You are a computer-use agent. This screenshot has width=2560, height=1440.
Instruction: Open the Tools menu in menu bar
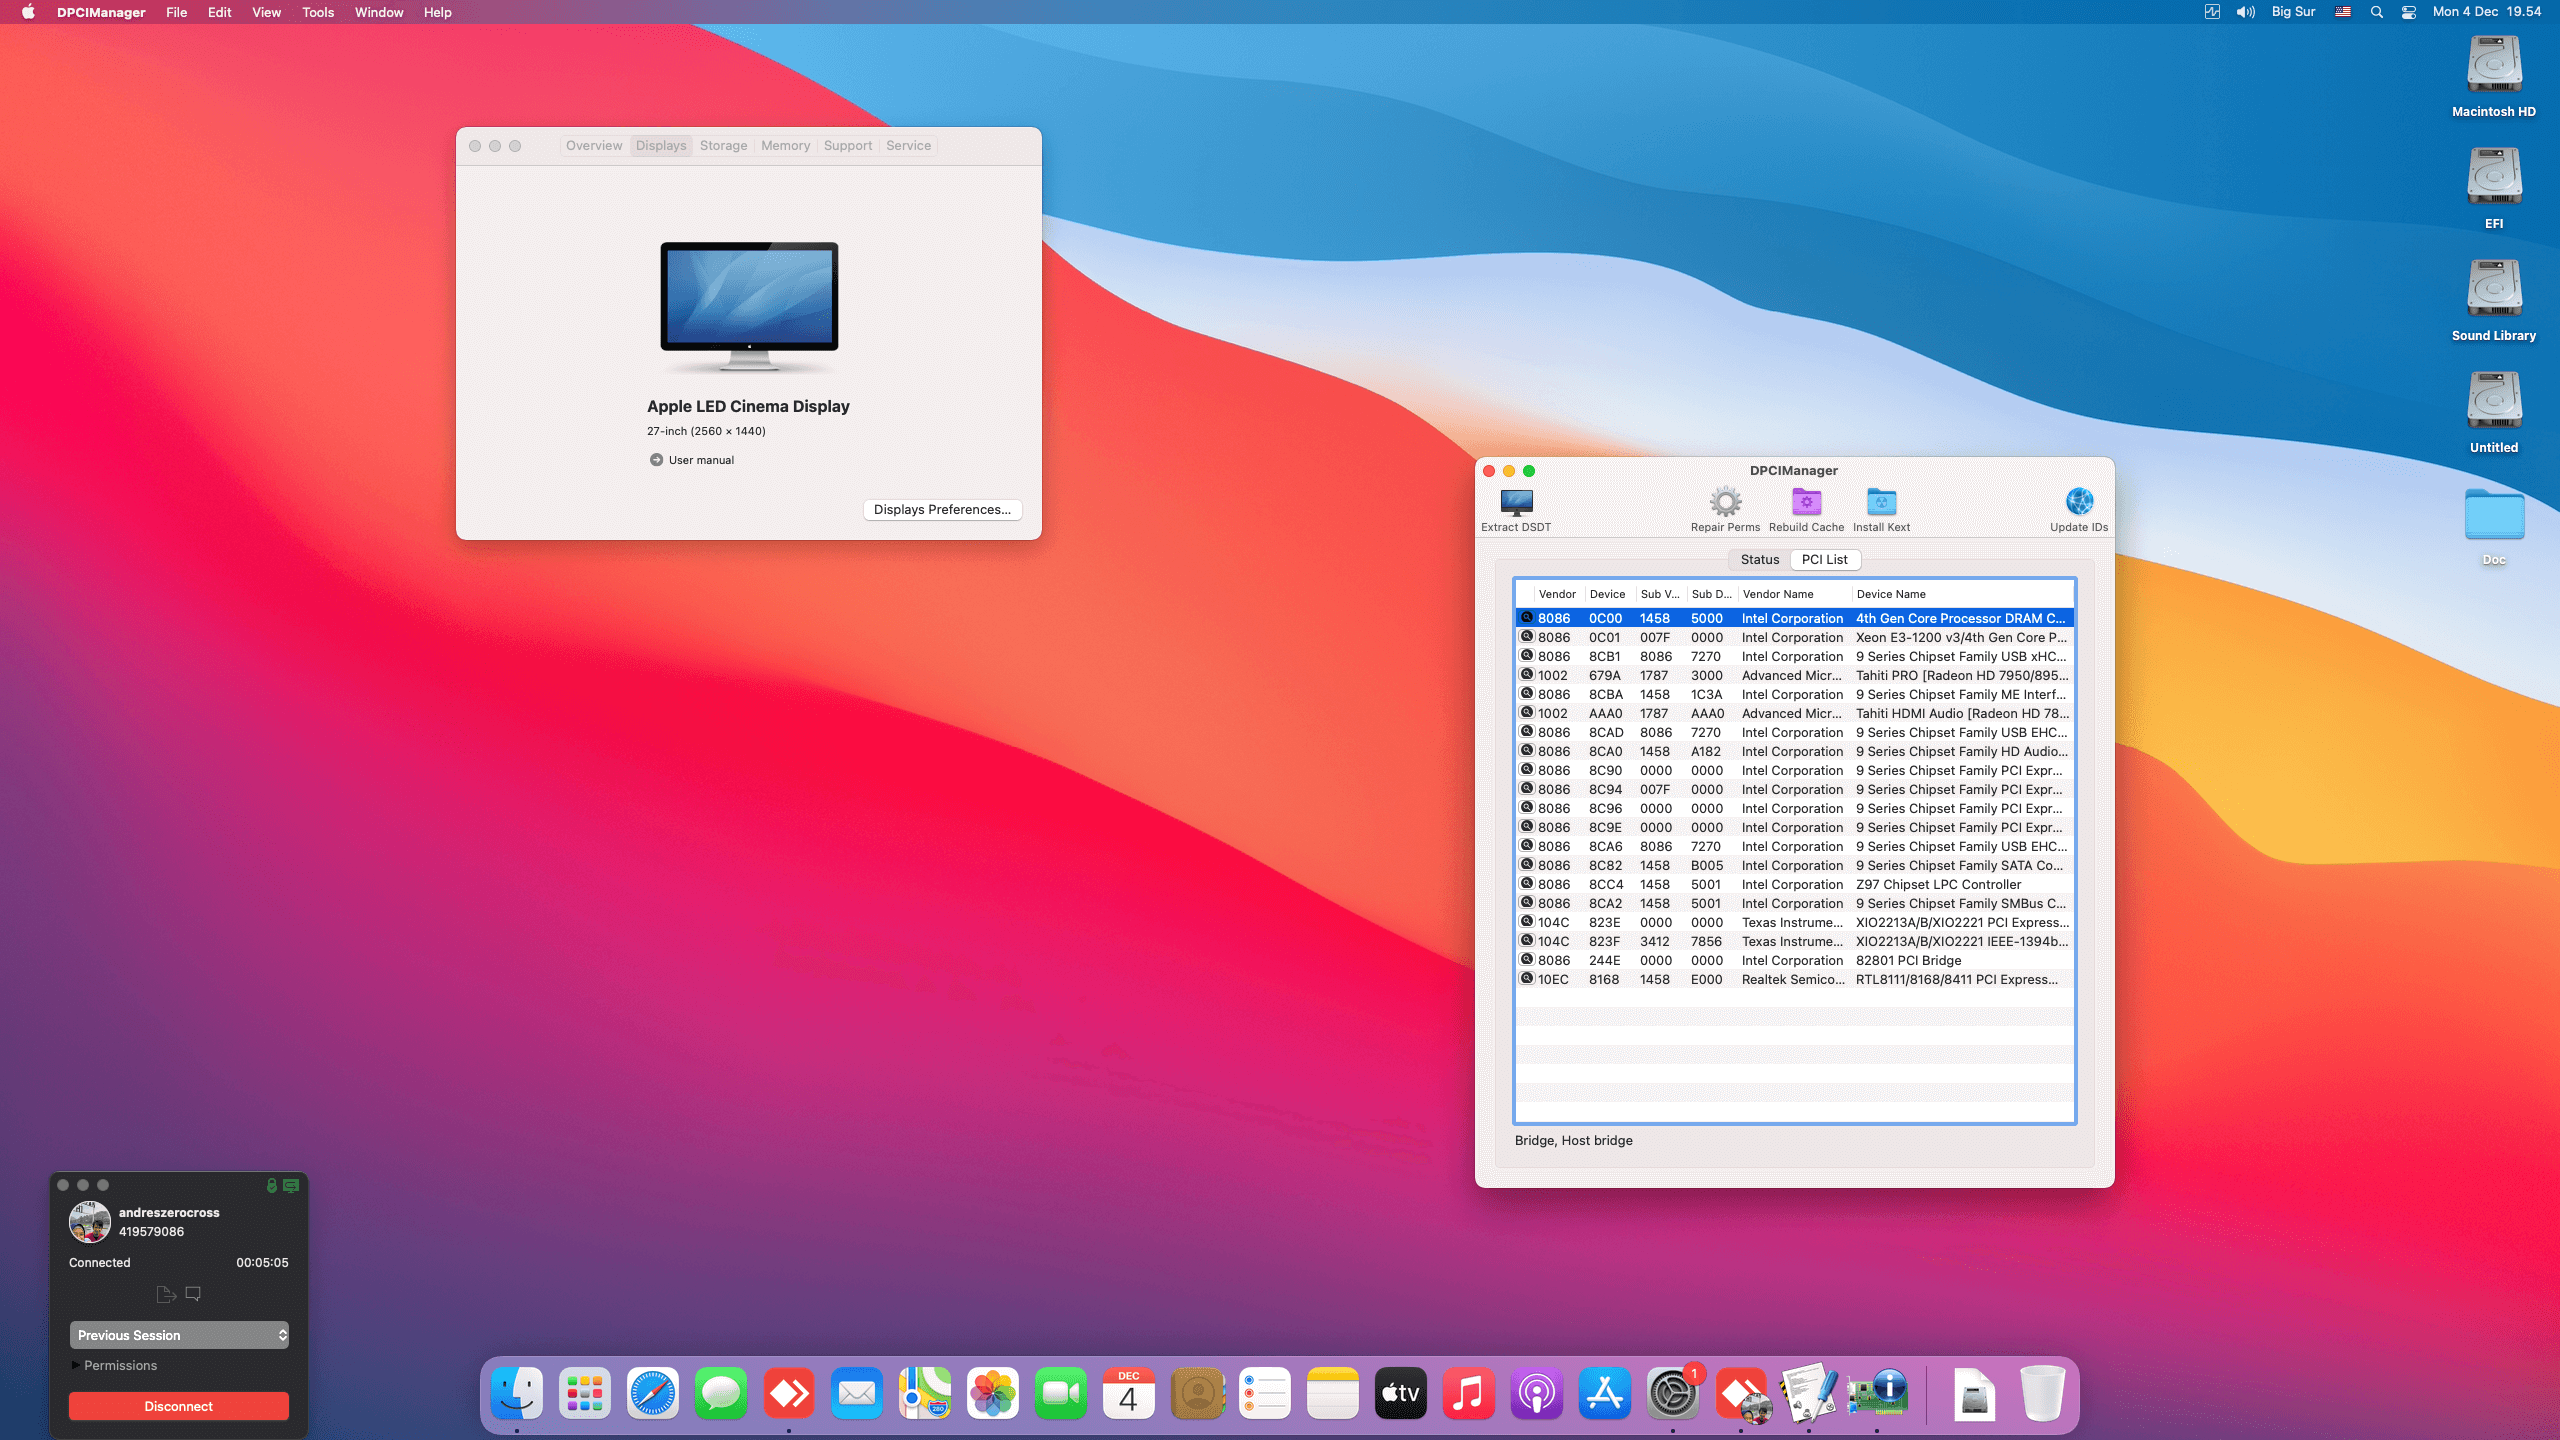tap(318, 12)
